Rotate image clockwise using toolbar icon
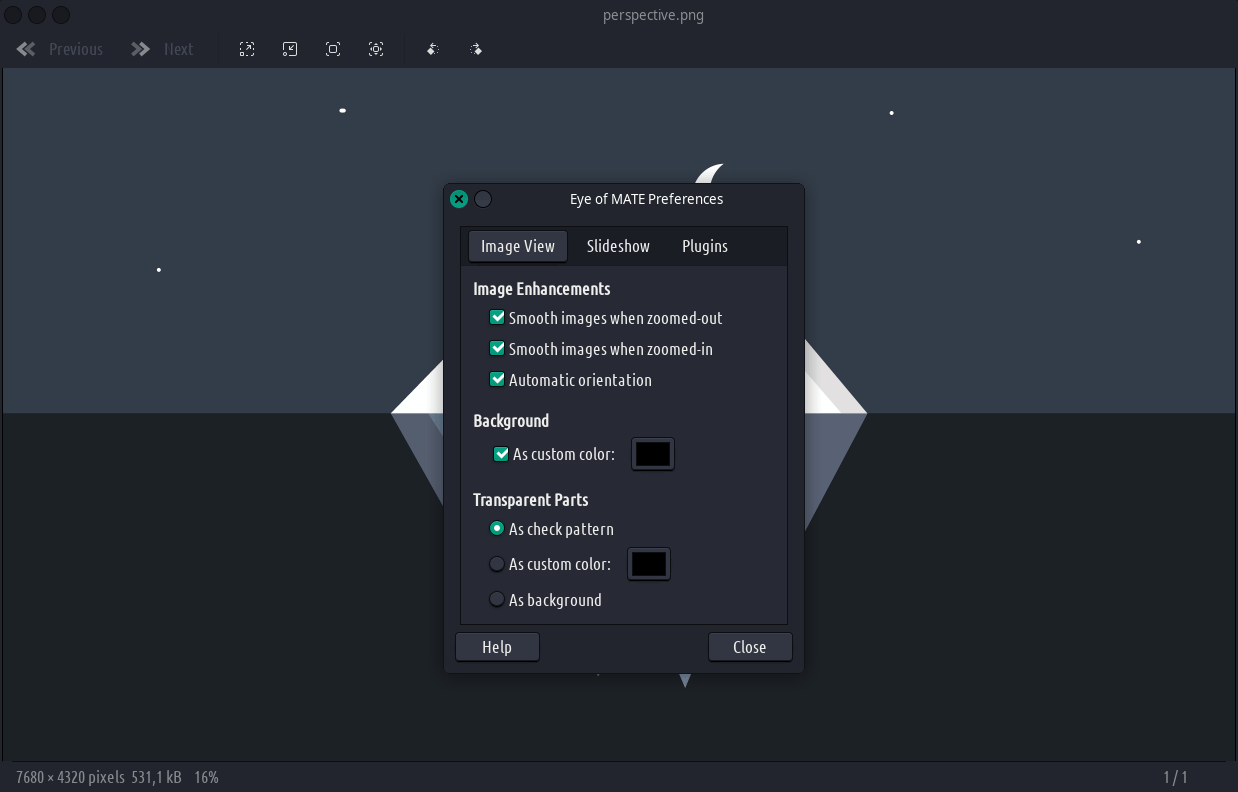 [x=476, y=49]
